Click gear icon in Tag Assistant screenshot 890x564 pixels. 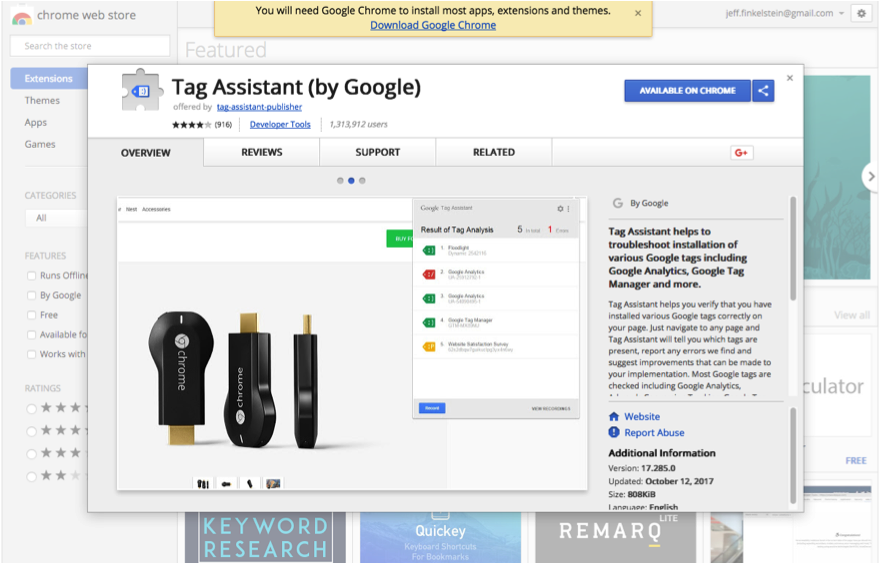click(560, 209)
